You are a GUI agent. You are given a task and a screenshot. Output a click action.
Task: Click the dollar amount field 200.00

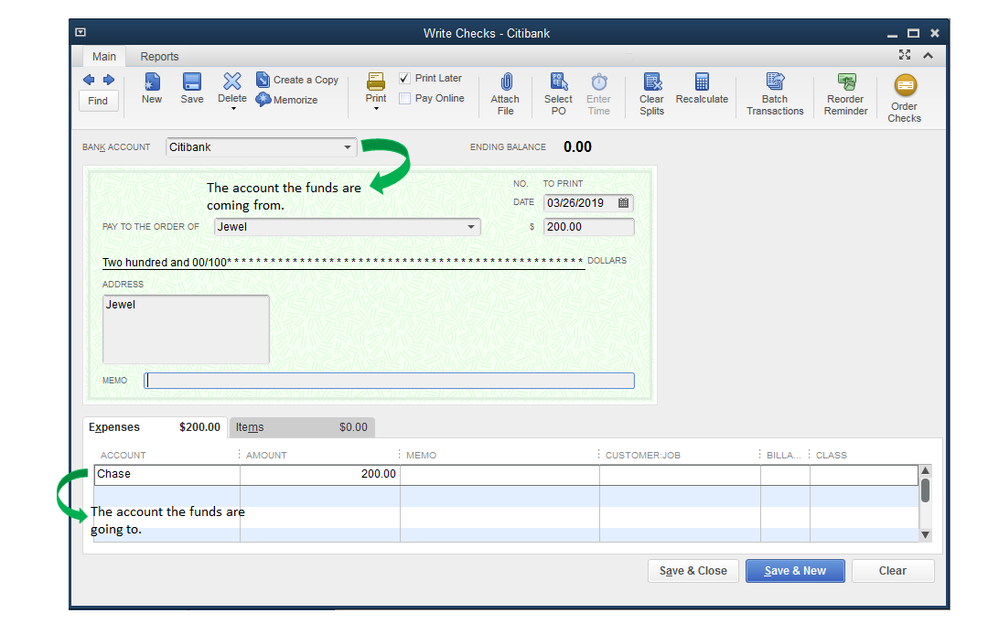coord(589,227)
